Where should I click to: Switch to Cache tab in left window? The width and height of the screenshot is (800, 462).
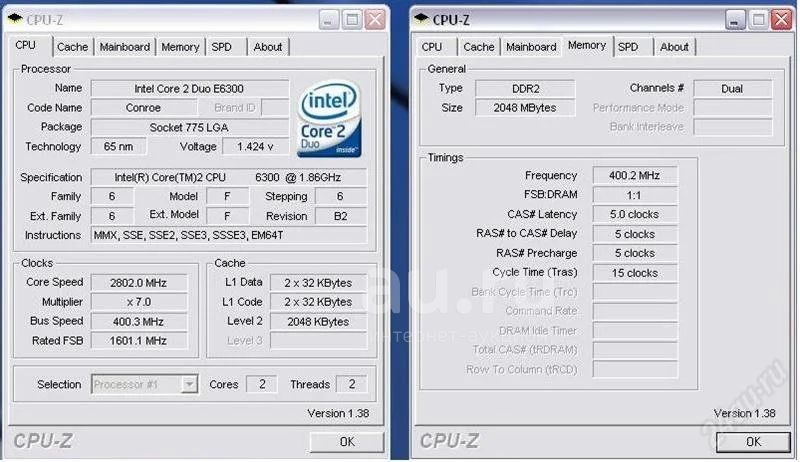click(72, 47)
